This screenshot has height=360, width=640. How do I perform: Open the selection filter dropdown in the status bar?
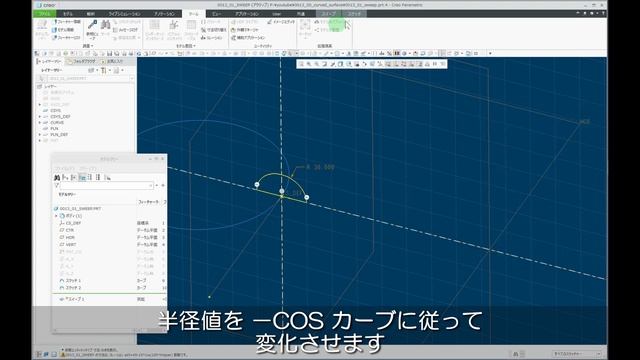pyautogui.click(x=577, y=354)
